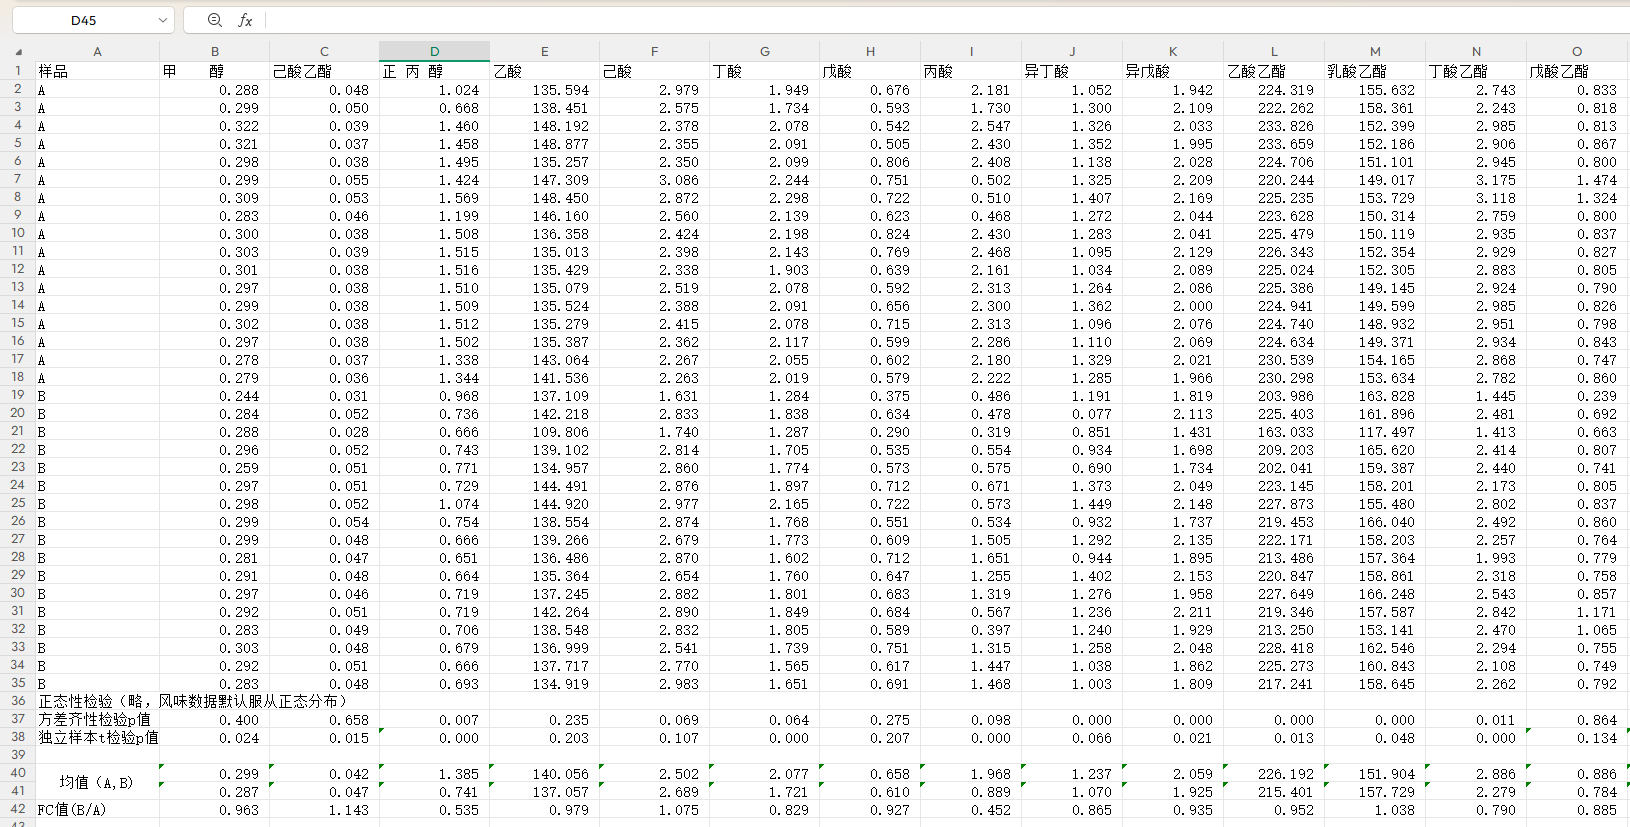
Task: Click the magnifier icon in formula bar
Action: (215, 20)
